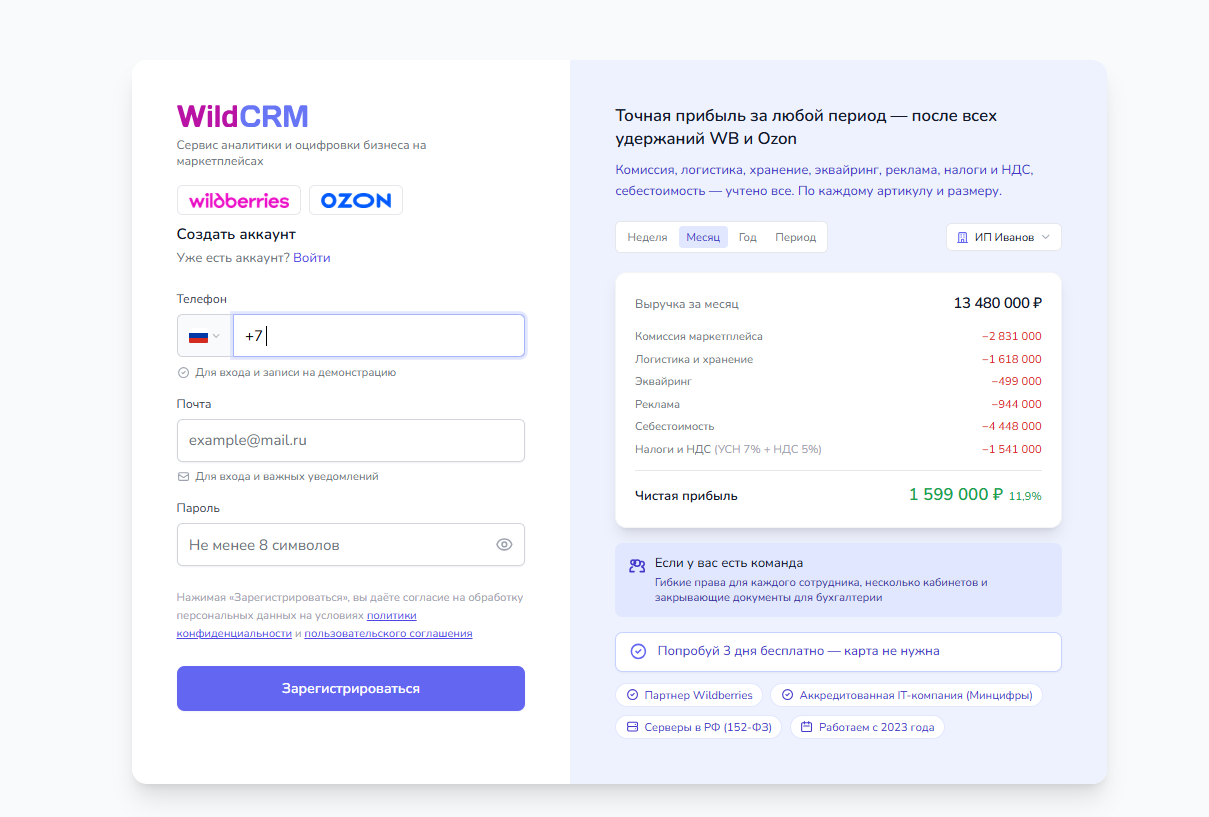Screen dimensions: 1209x817
Task: Click the Wildberries marketplace logo
Action: point(239,200)
